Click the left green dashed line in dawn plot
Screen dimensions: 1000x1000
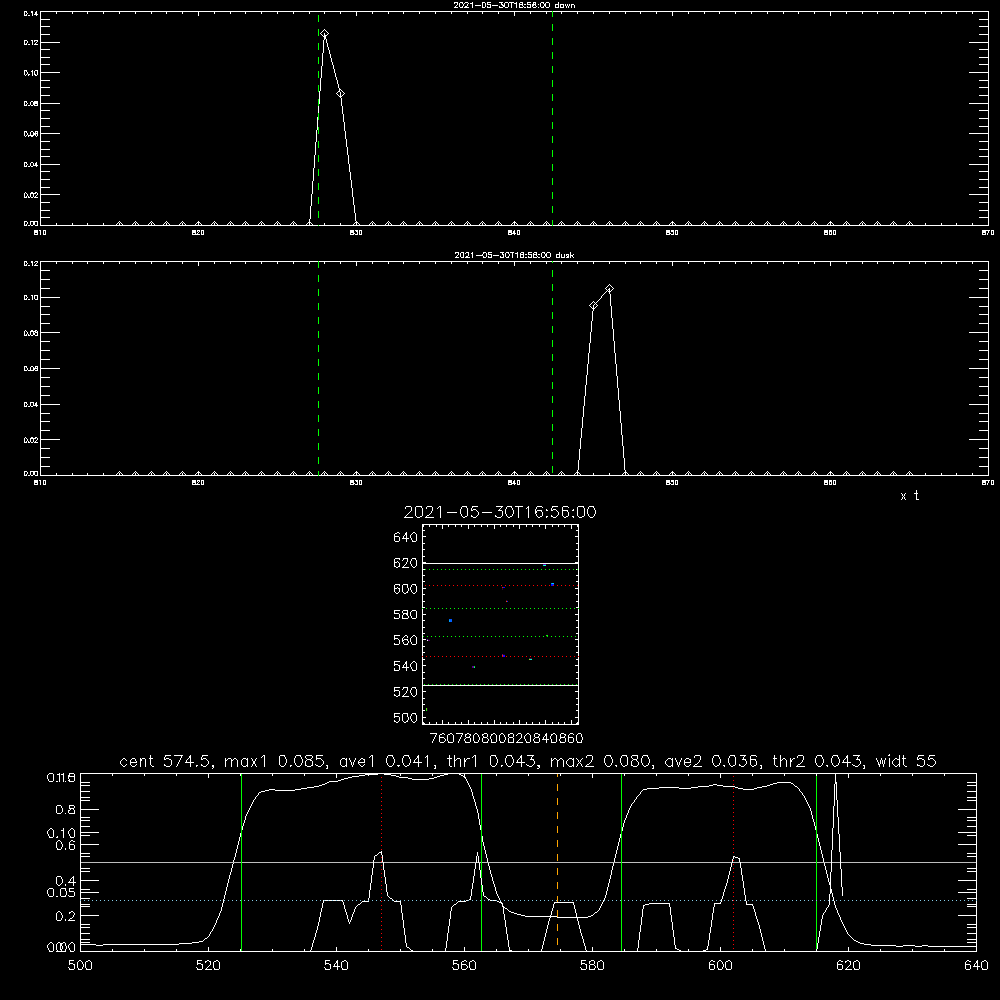318,119
